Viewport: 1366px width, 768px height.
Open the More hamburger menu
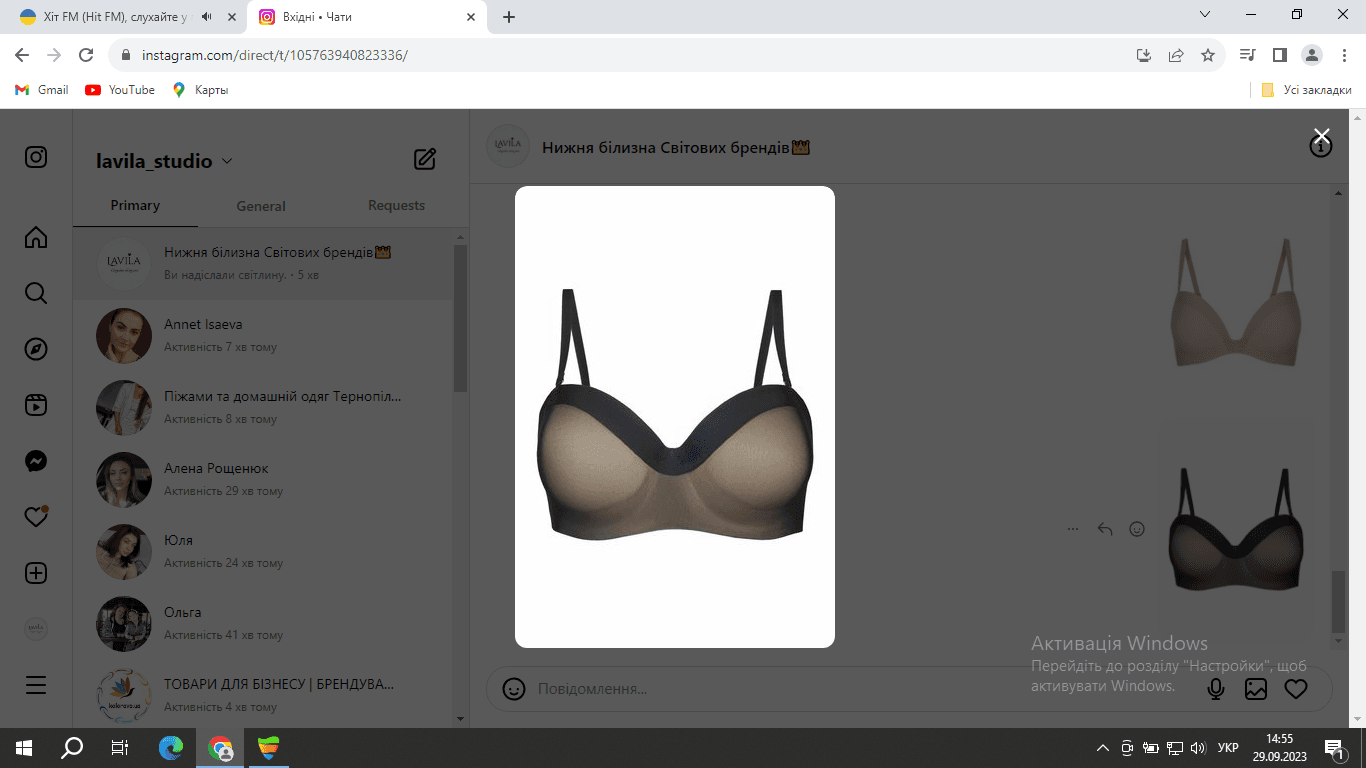36,685
